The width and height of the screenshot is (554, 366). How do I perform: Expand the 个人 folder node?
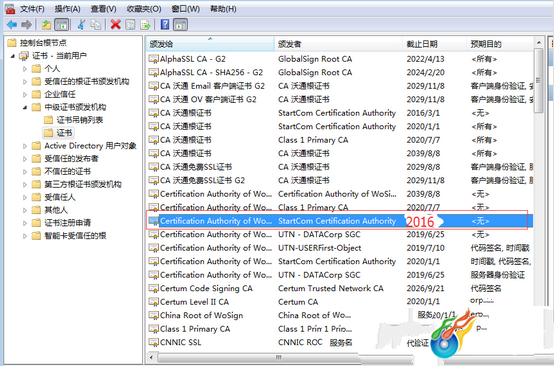click(x=25, y=69)
